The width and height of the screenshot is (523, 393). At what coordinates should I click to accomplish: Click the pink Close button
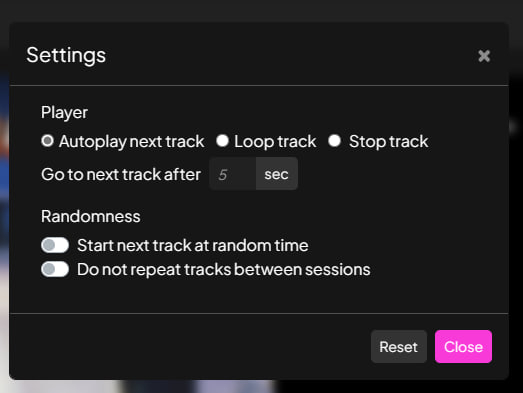(463, 347)
